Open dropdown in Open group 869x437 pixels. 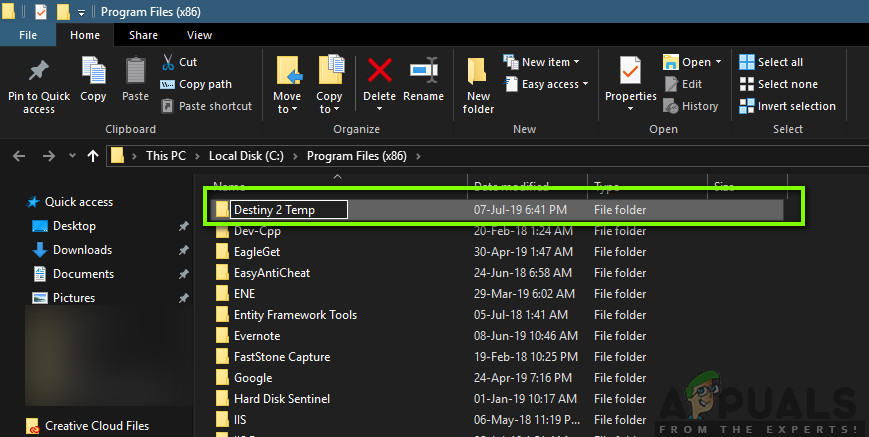coord(718,62)
